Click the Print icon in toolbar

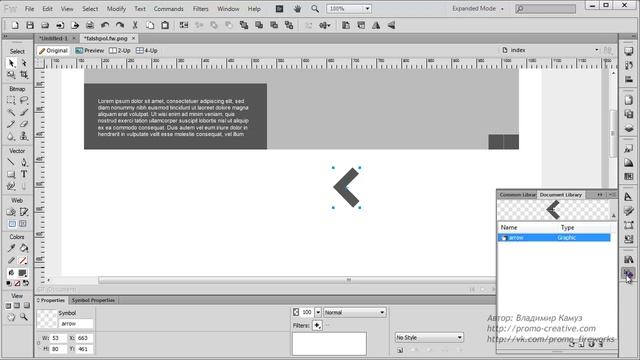click(90, 25)
